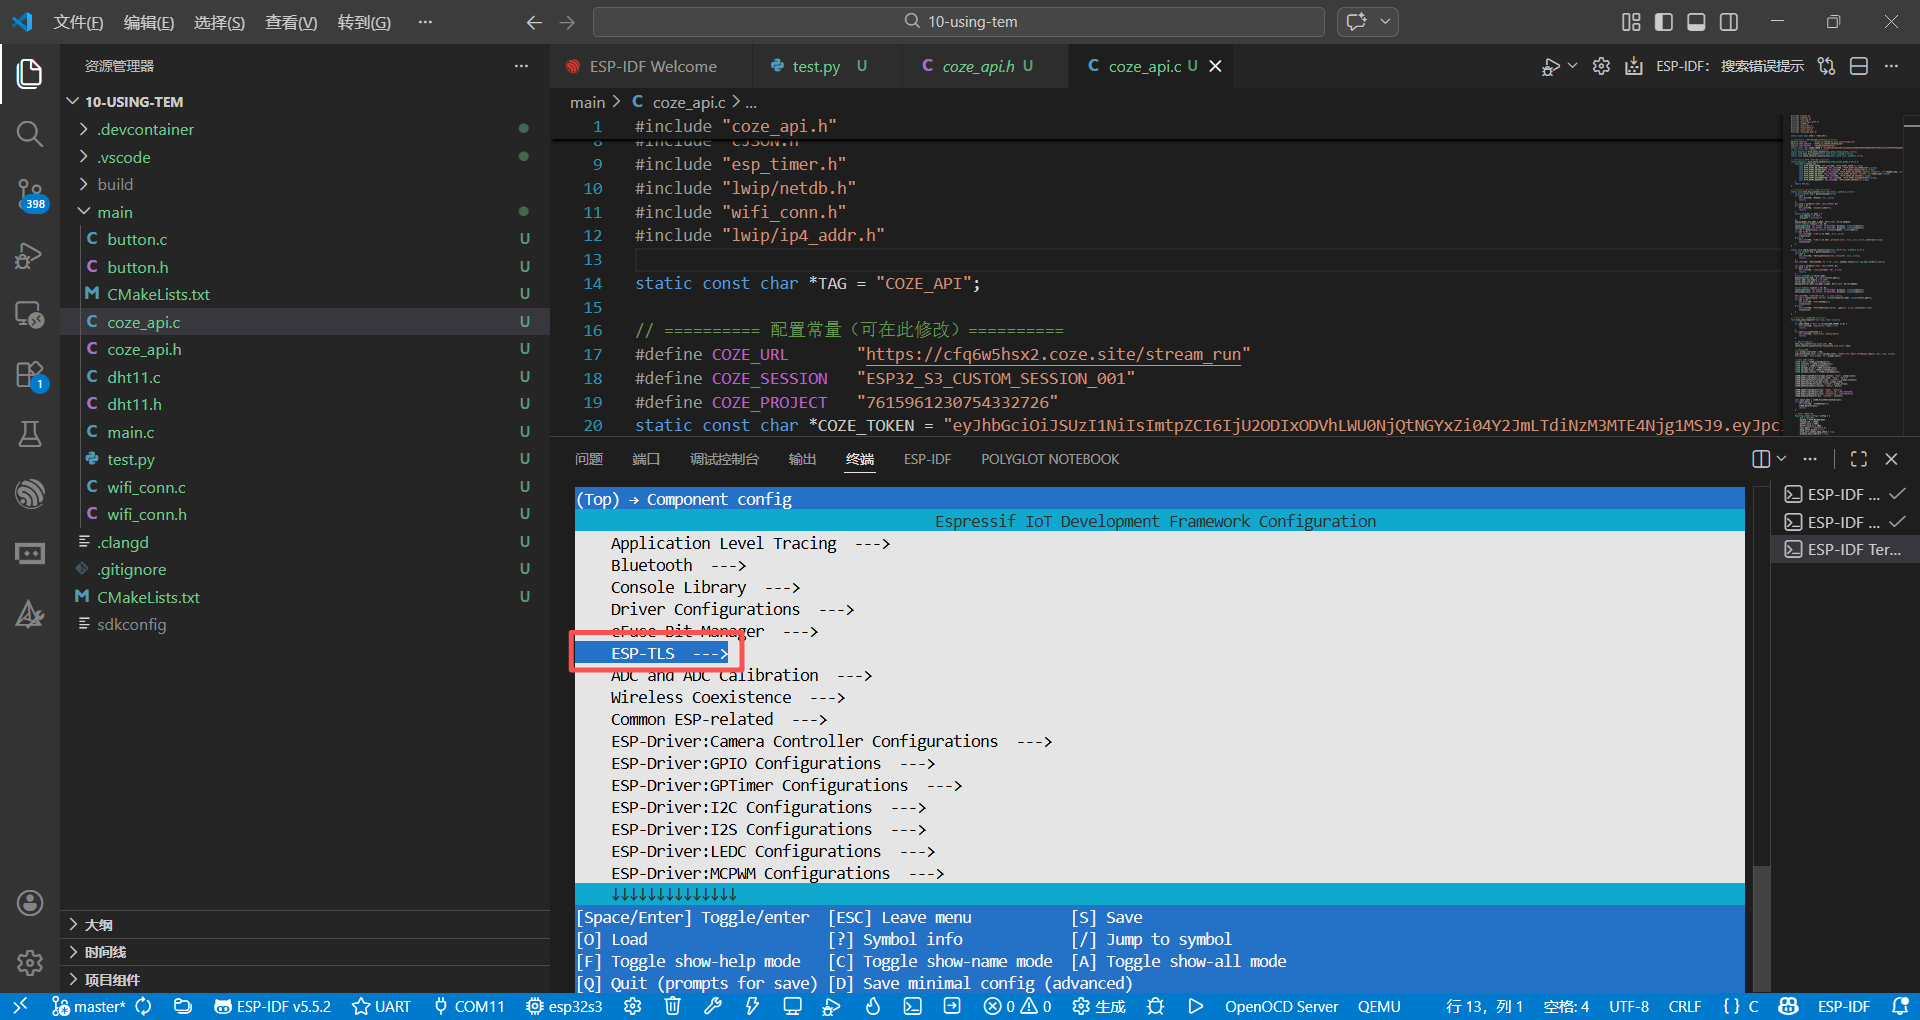Maximize the terminal panel size

coord(1859,459)
